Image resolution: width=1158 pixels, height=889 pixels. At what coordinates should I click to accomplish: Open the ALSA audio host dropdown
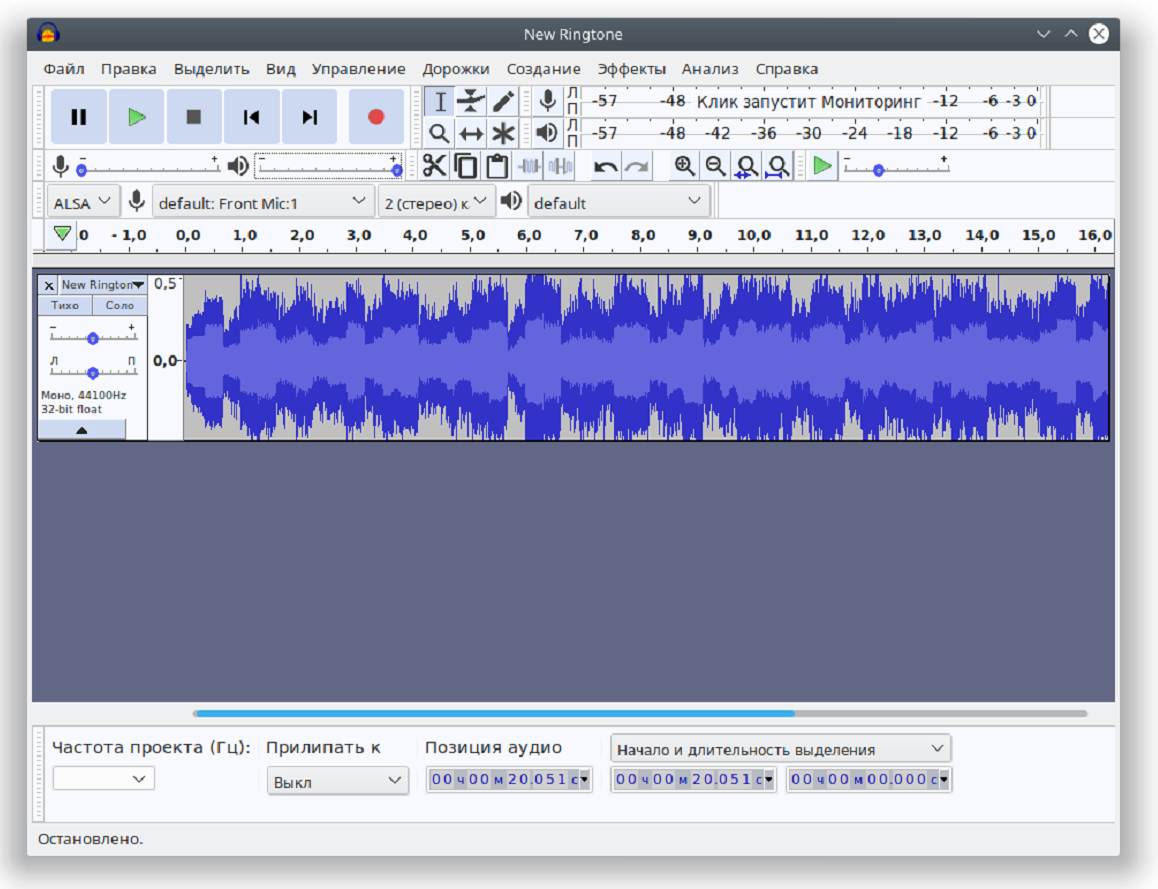[83, 202]
